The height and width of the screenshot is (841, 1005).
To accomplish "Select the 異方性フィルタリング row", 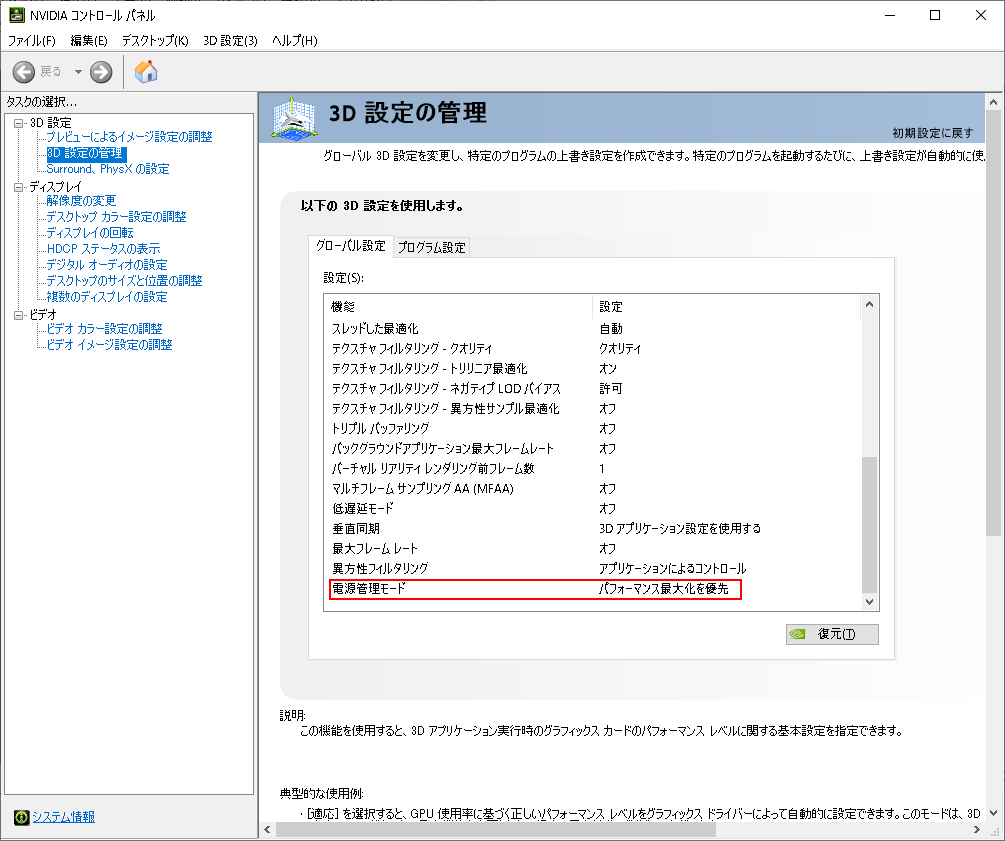I will click(593, 569).
